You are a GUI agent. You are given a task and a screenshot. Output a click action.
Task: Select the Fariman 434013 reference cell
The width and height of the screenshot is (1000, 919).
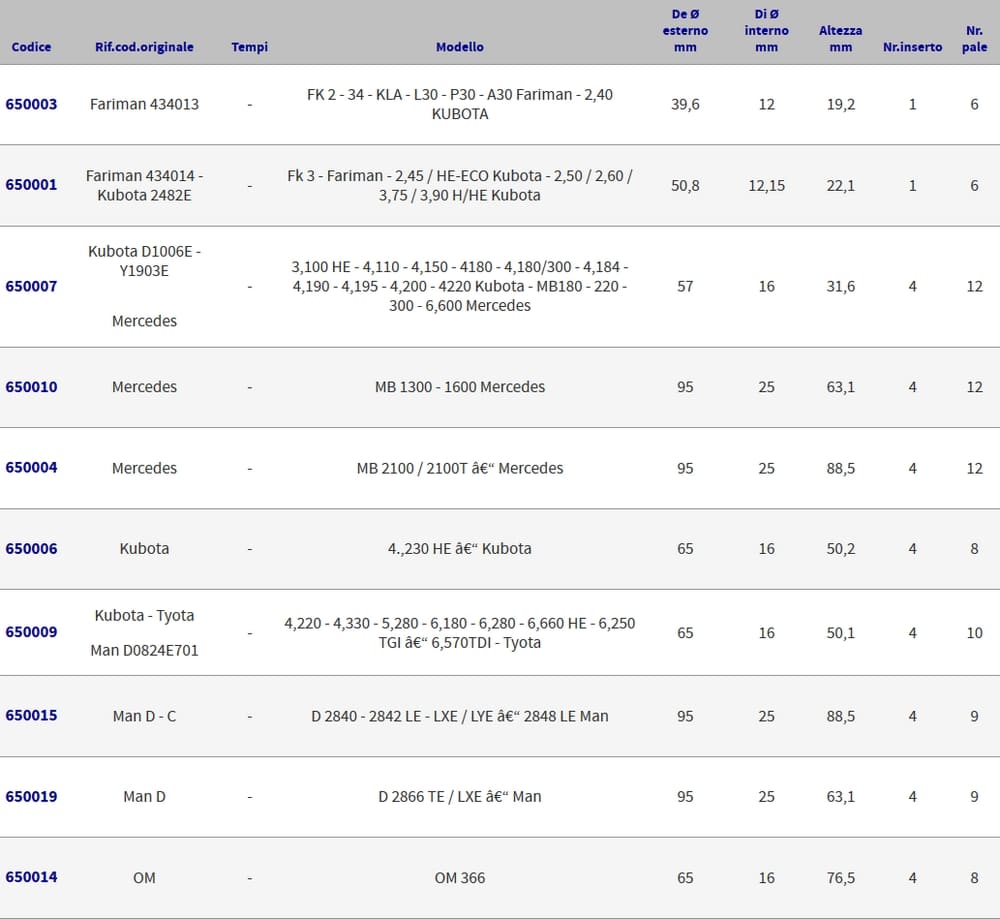pos(144,104)
